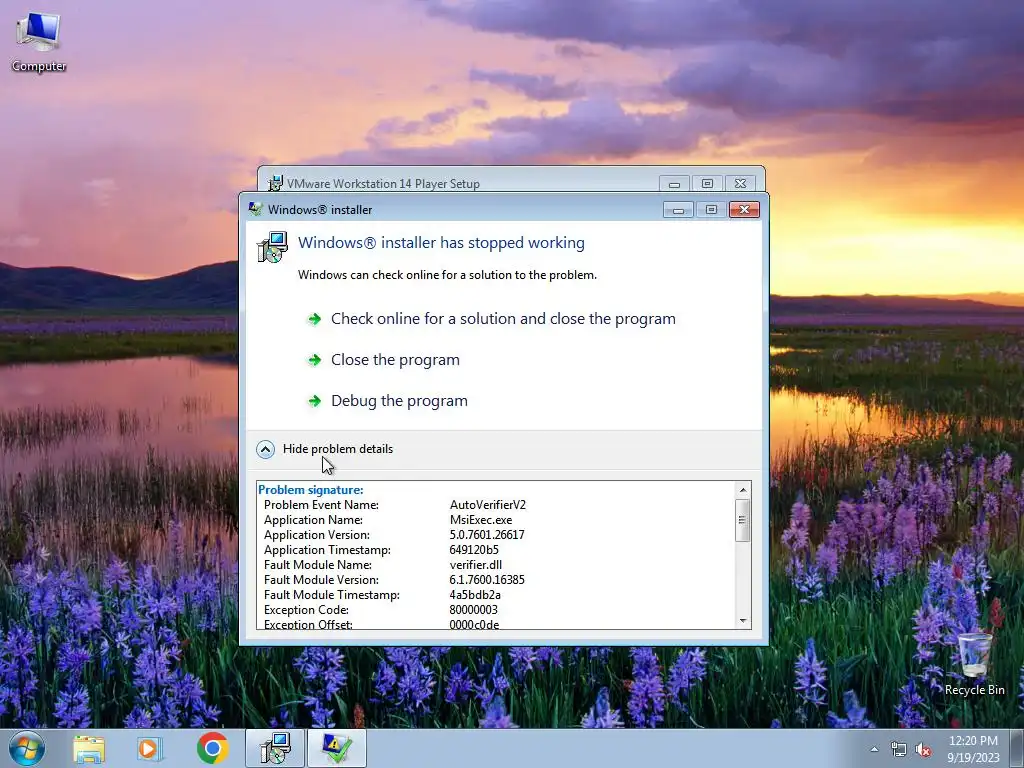
Task: Select fault module version 6.1.7600.16385
Action: click(487, 580)
